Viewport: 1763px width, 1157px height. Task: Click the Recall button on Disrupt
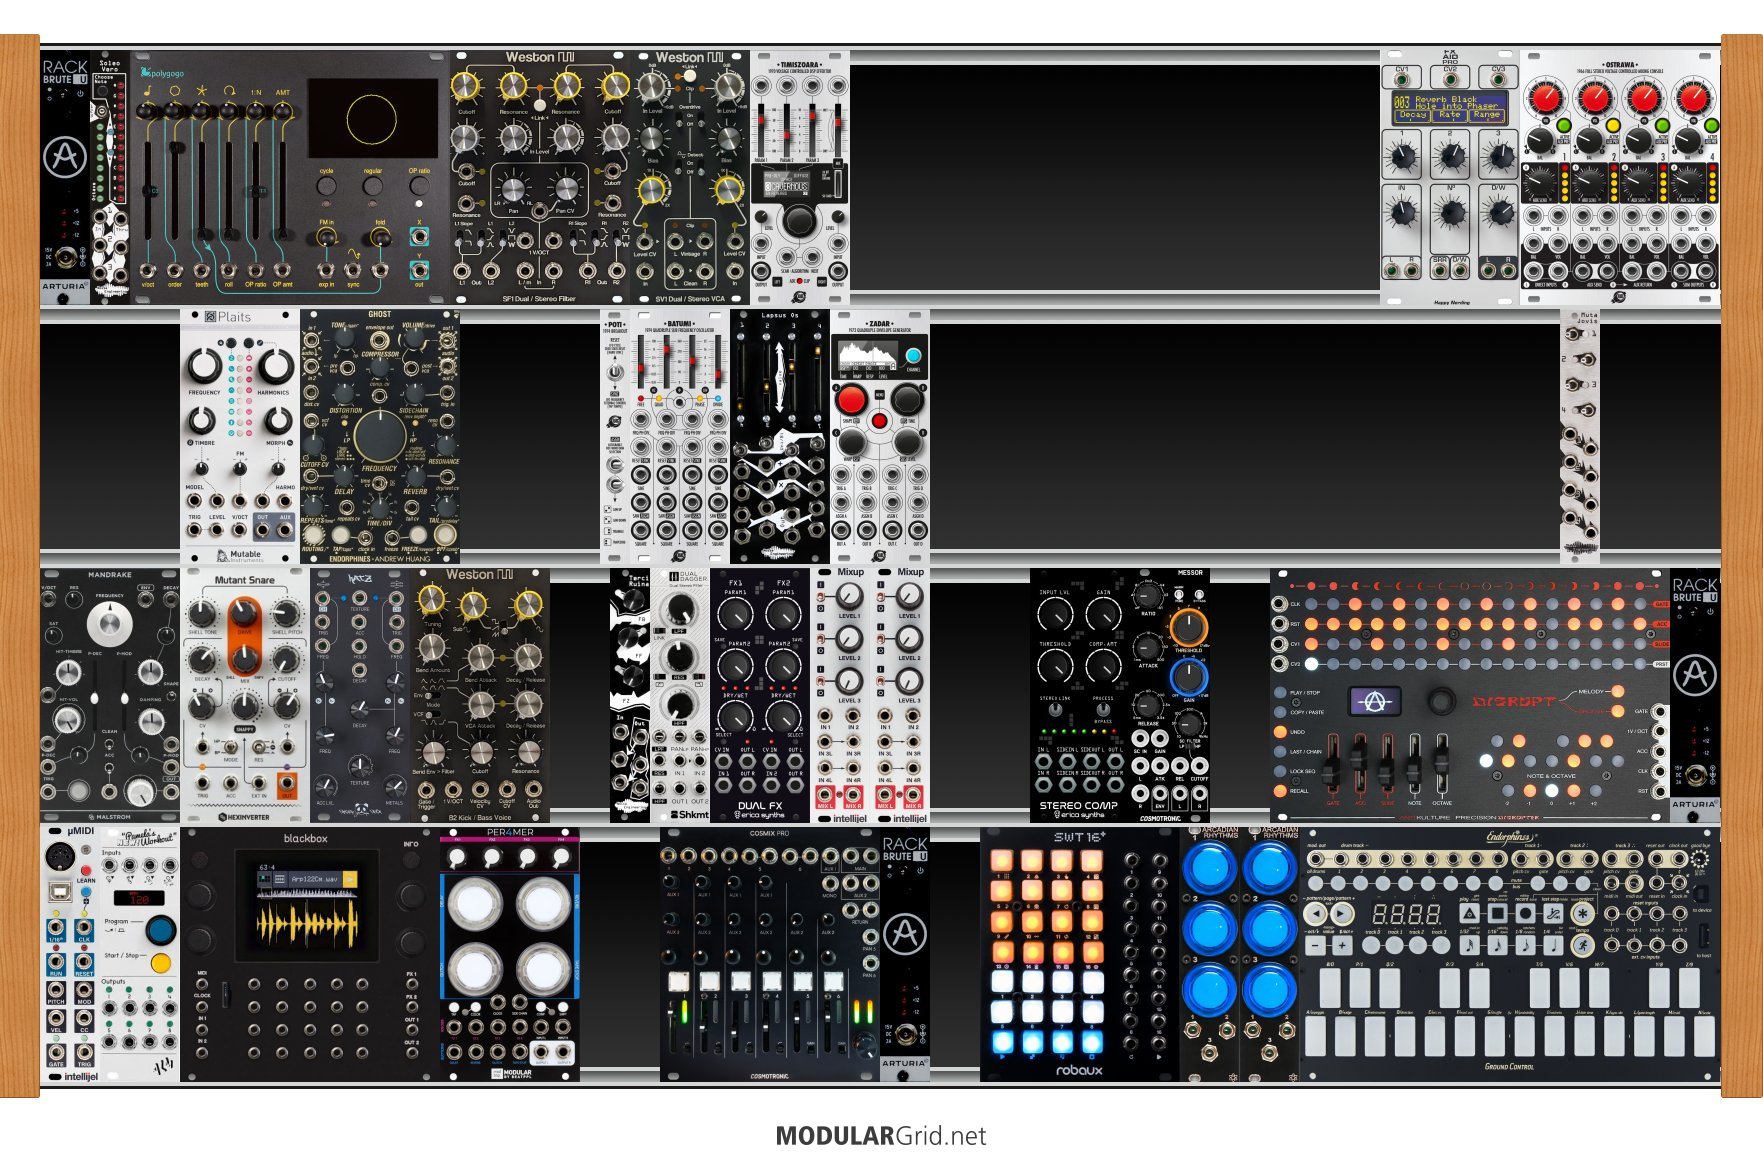click(1280, 791)
